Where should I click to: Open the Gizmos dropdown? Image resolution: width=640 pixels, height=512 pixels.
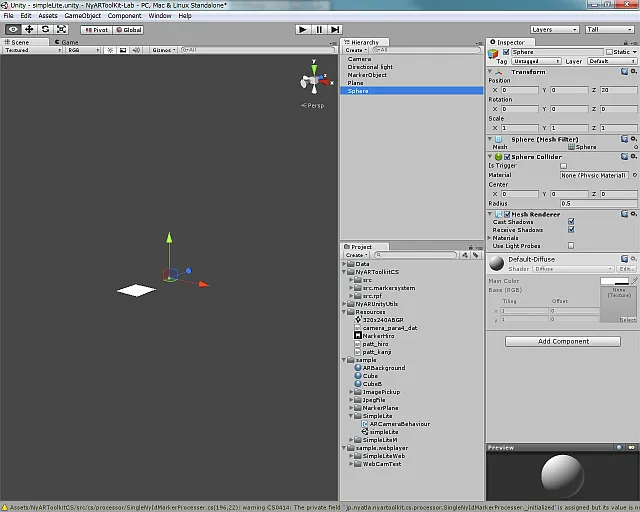(164, 50)
